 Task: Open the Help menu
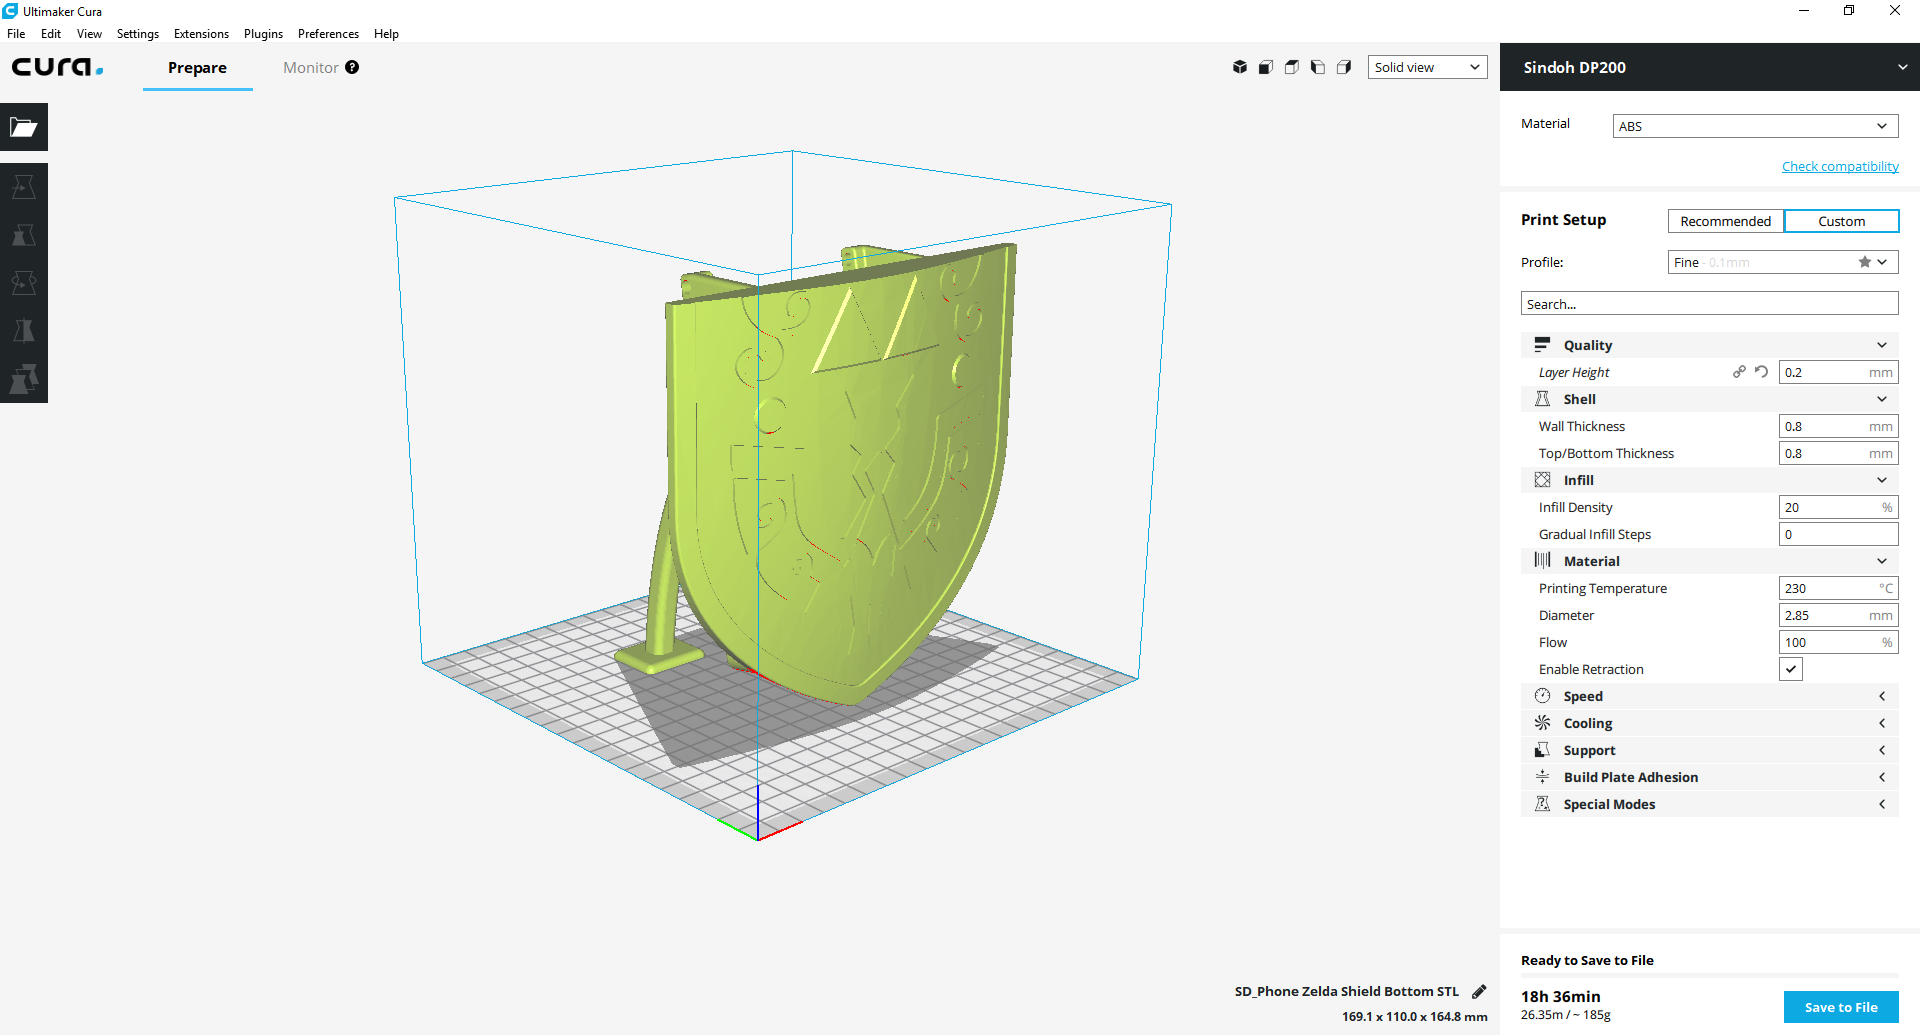[x=386, y=33]
